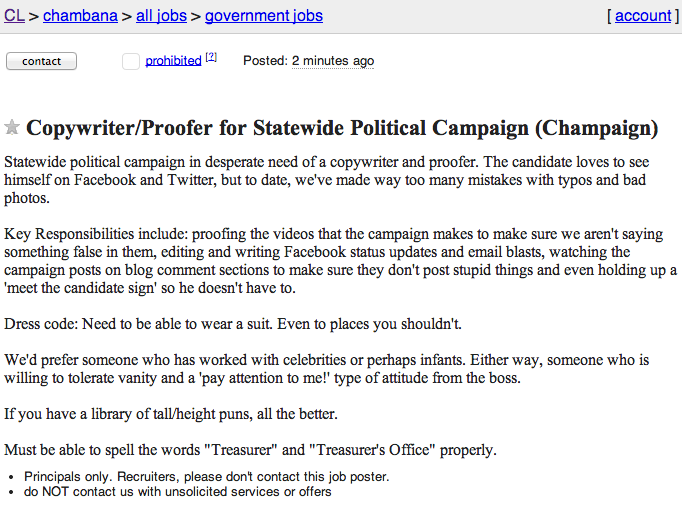Click the Key Responsibilities paragraph
The image size is (682, 518).
pyautogui.click(x=341, y=261)
